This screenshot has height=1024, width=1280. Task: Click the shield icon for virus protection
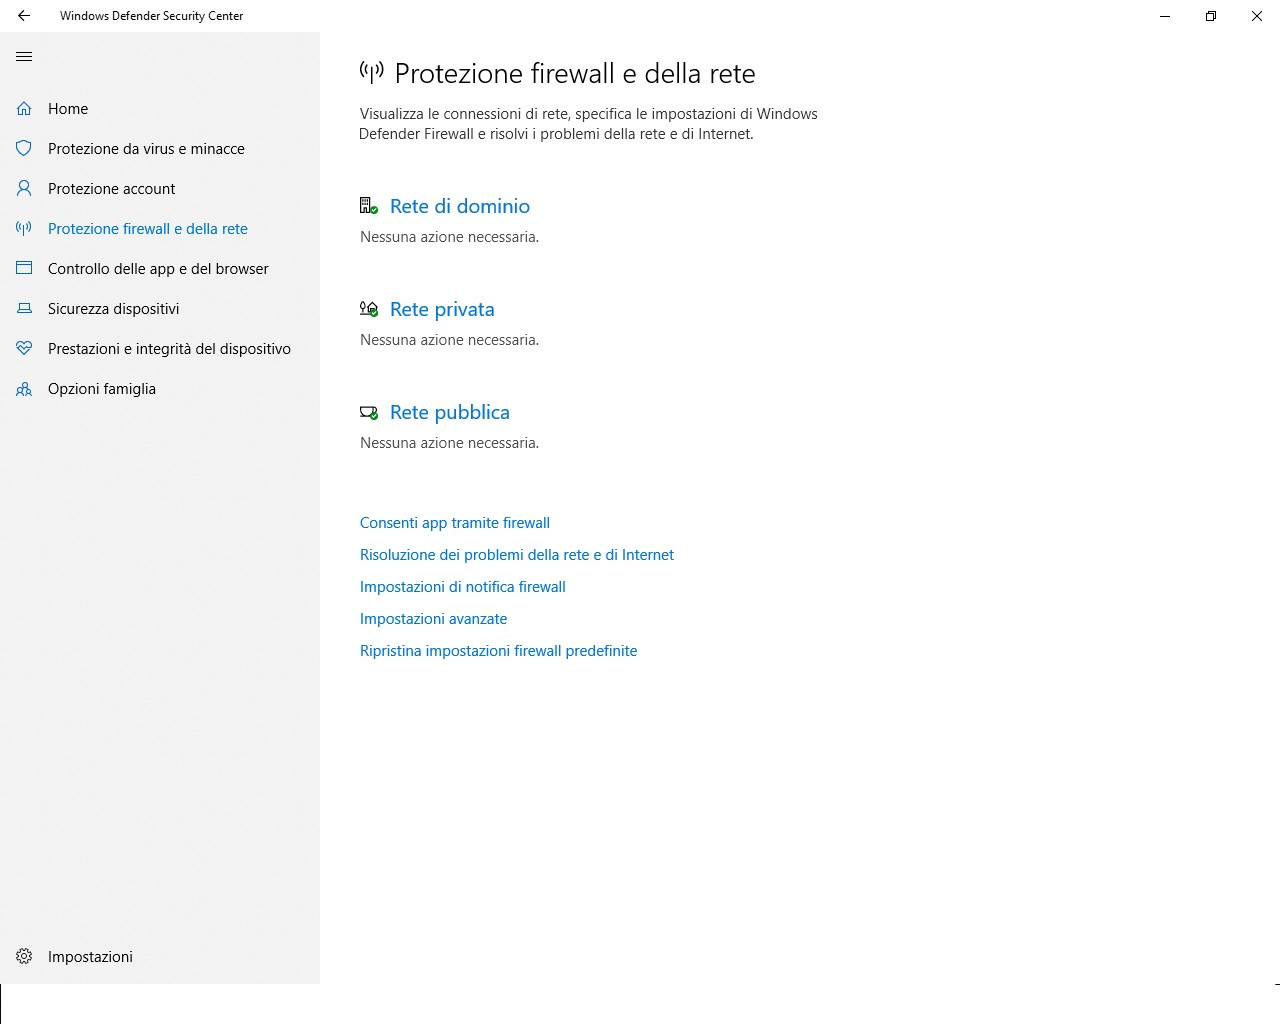24,148
